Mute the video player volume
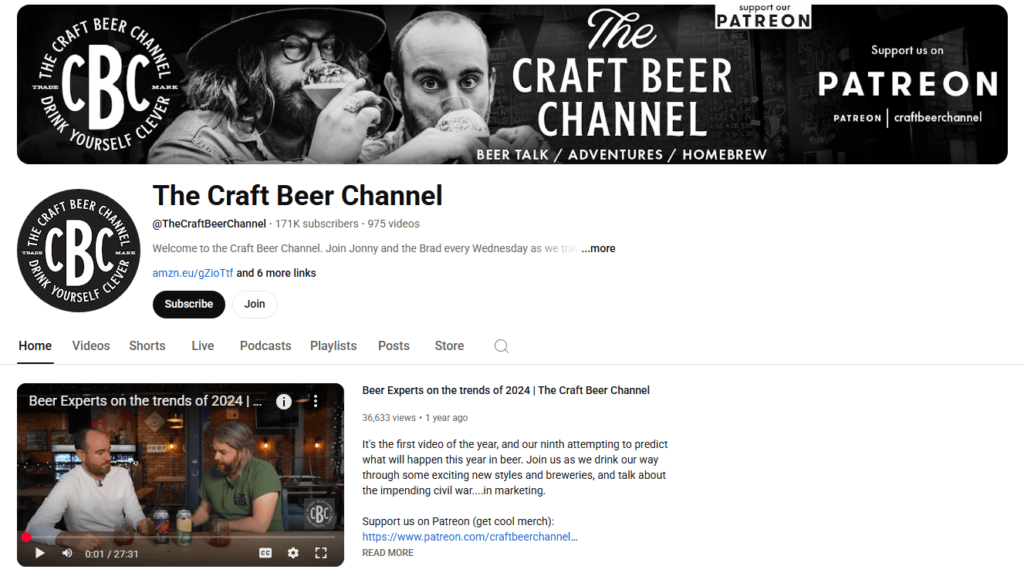Screen dimensions: 1024x576 [67, 553]
